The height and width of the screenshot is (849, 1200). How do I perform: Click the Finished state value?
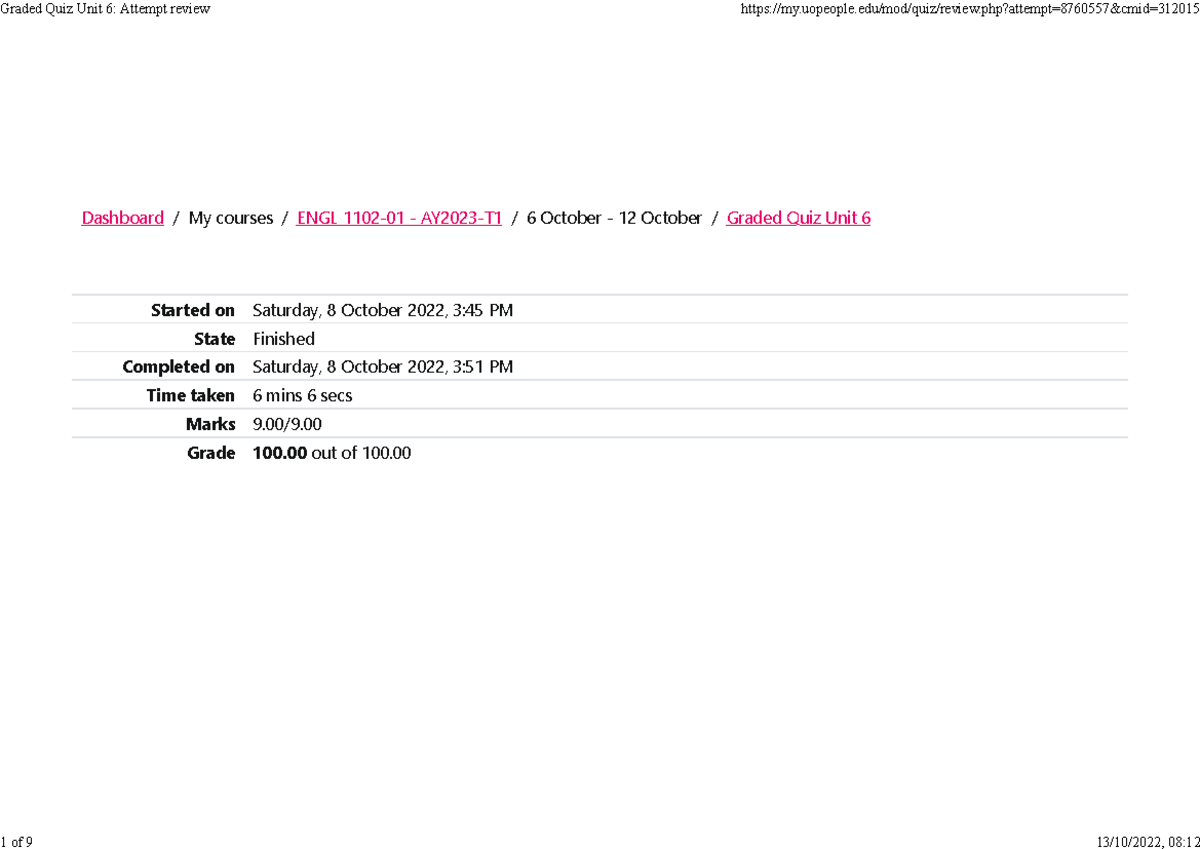(283, 338)
